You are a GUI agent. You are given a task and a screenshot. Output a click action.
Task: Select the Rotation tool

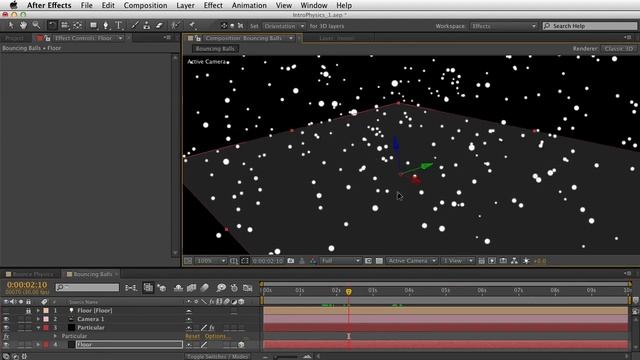tap(52, 25)
